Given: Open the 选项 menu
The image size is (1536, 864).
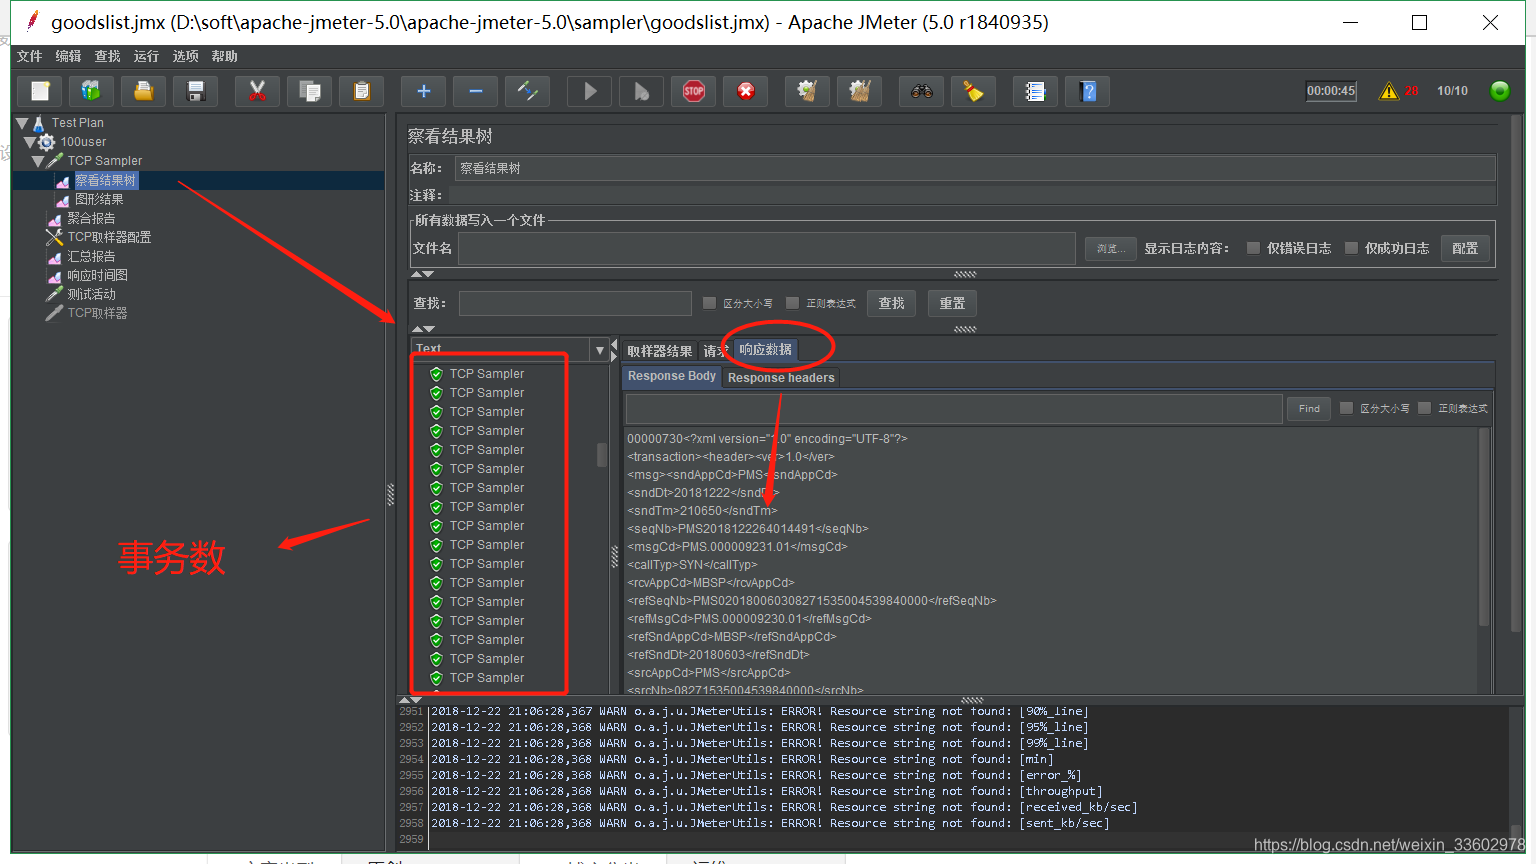Looking at the screenshot, I should 185,56.
